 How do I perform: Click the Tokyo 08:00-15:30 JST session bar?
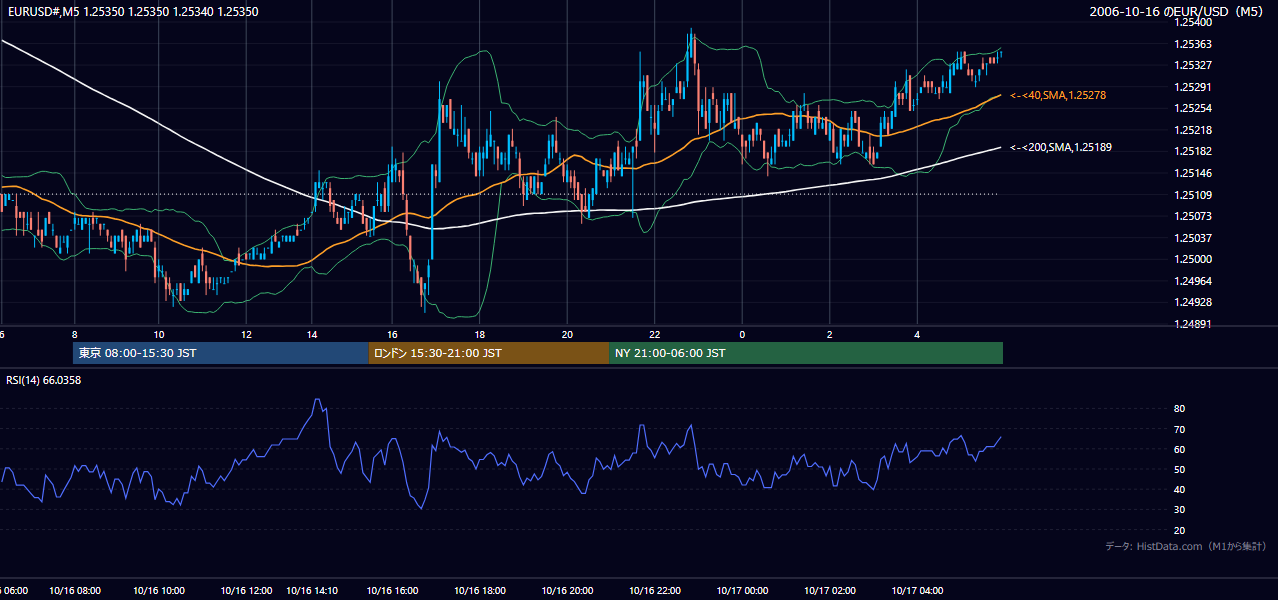point(221,353)
